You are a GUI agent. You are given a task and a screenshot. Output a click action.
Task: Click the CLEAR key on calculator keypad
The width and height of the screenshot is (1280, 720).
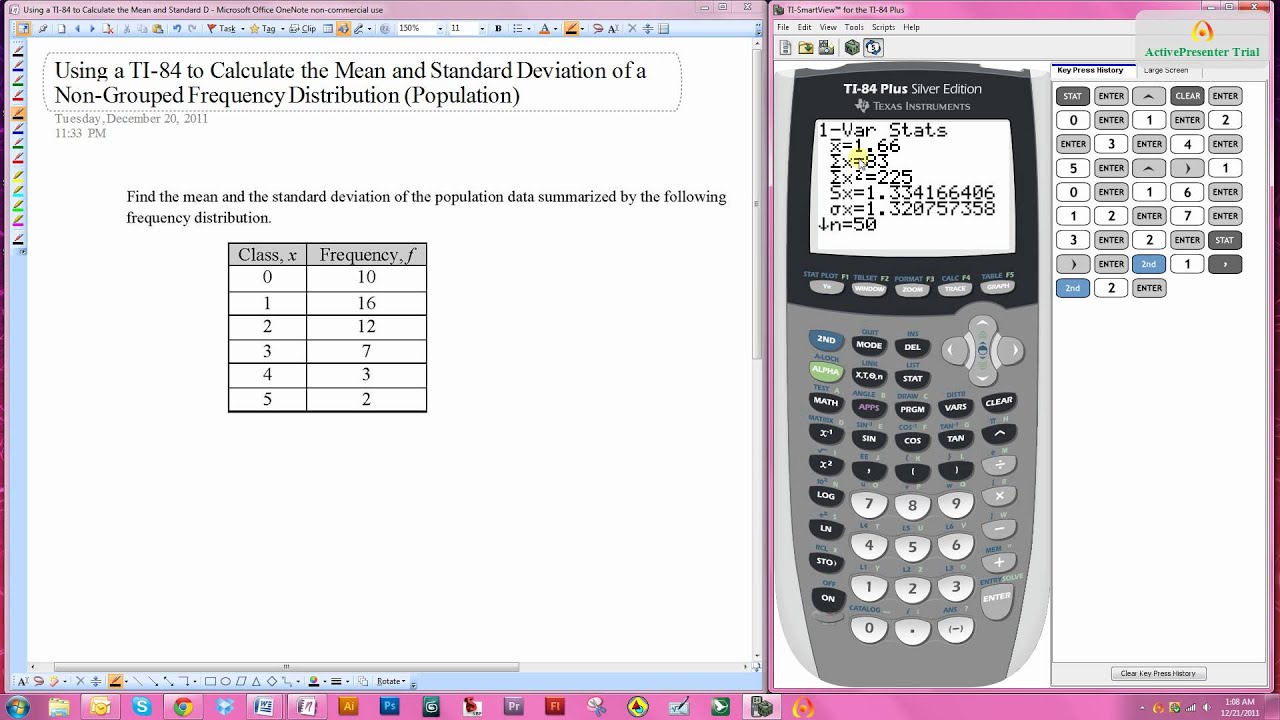[x=999, y=402]
